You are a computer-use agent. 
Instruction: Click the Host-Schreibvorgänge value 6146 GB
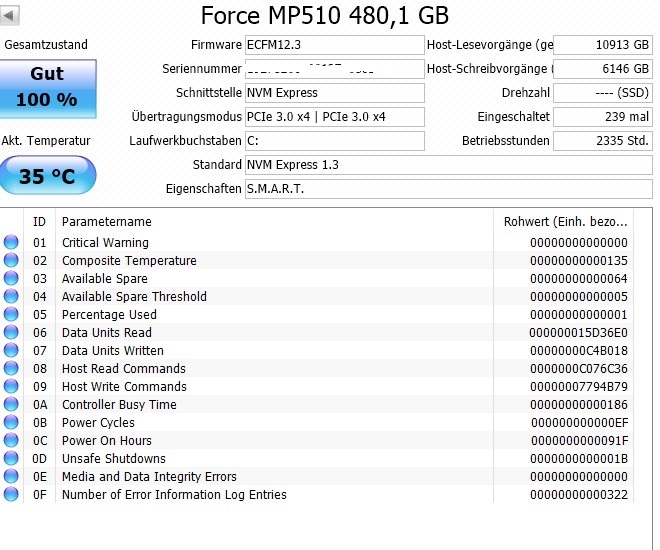[x=603, y=69]
